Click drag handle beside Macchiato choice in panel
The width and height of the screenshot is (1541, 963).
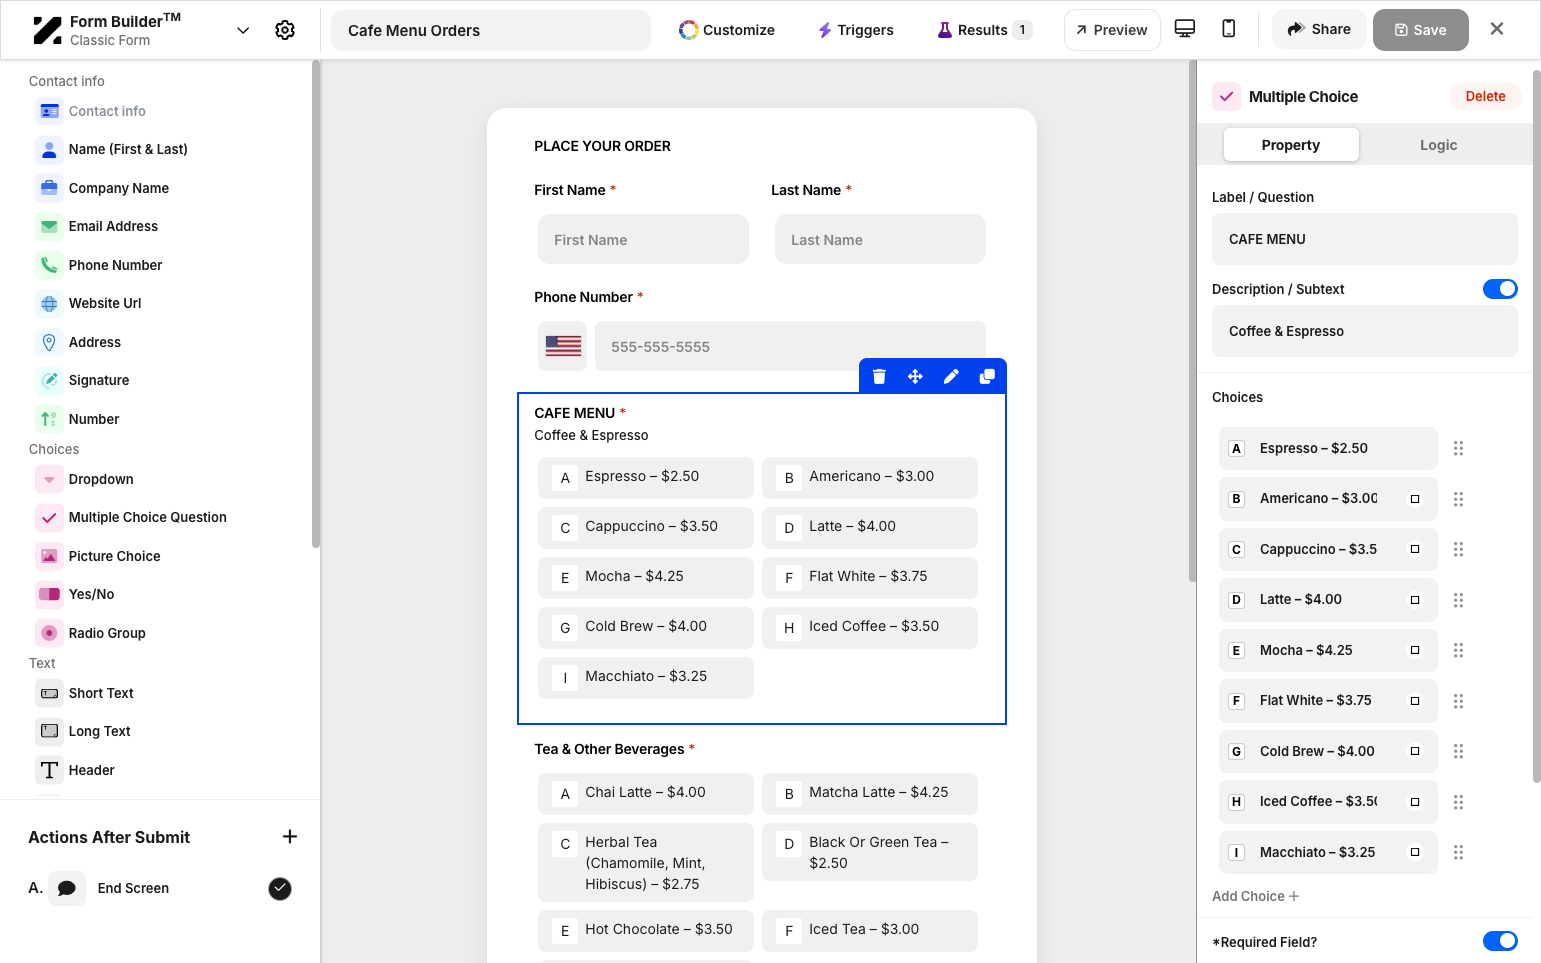point(1458,852)
